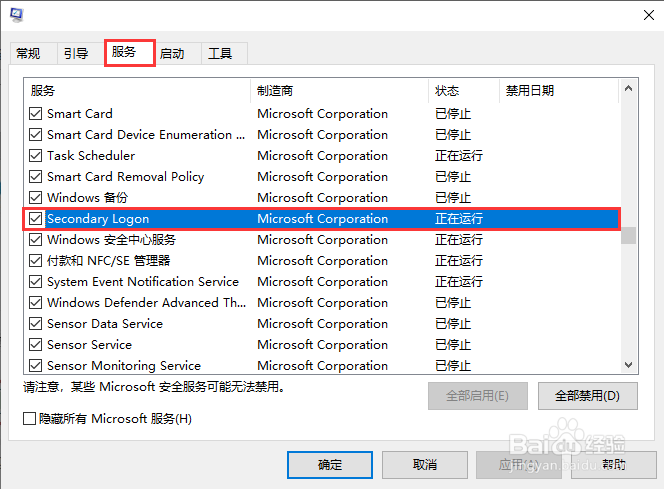Toggle Smart Card Removal Policy checkbox
The height and width of the screenshot is (489, 664).
point(36,177)
